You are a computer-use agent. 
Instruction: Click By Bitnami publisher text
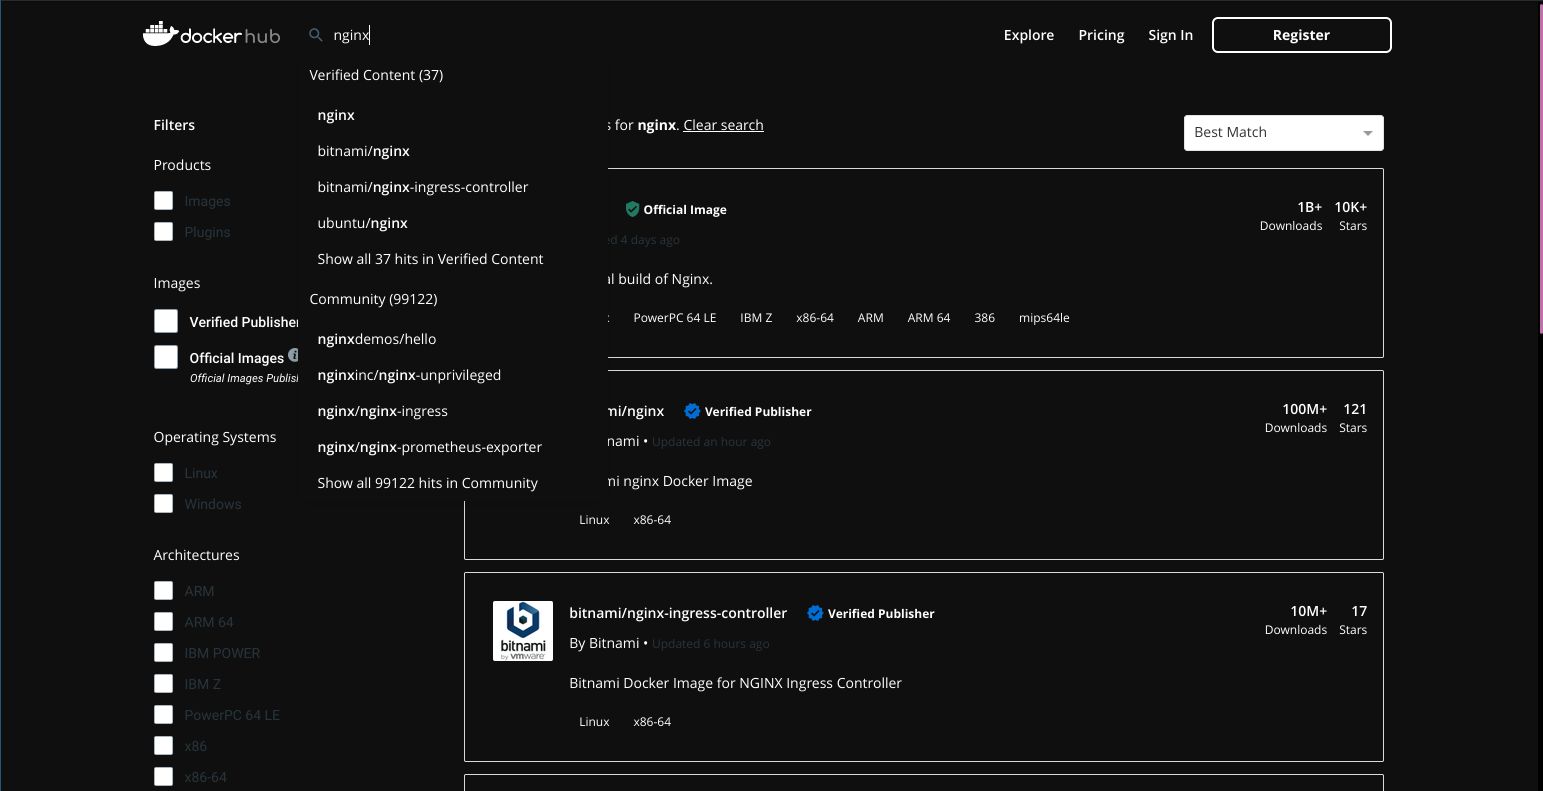(604, 643)
